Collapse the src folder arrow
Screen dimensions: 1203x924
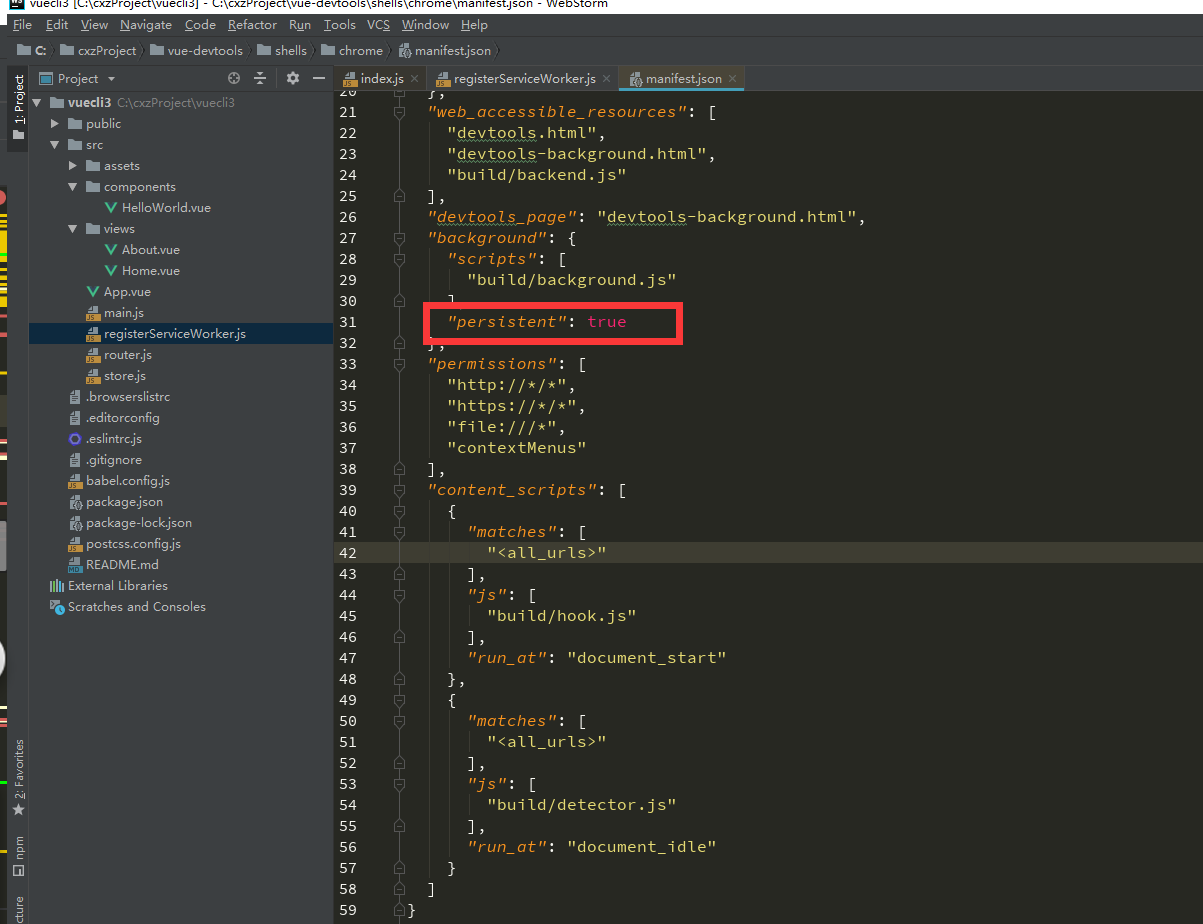click(x=56, y=145)
